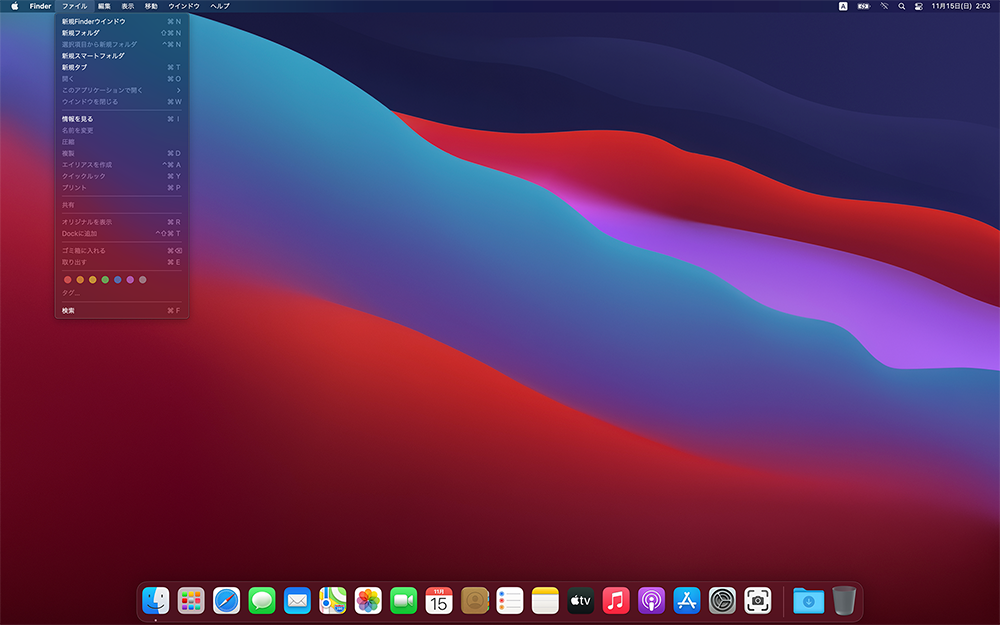1000x625 pixels.
Task: Open the 編集 menu in menu bar
Action: pyautogui.click(x=104, y=6)
